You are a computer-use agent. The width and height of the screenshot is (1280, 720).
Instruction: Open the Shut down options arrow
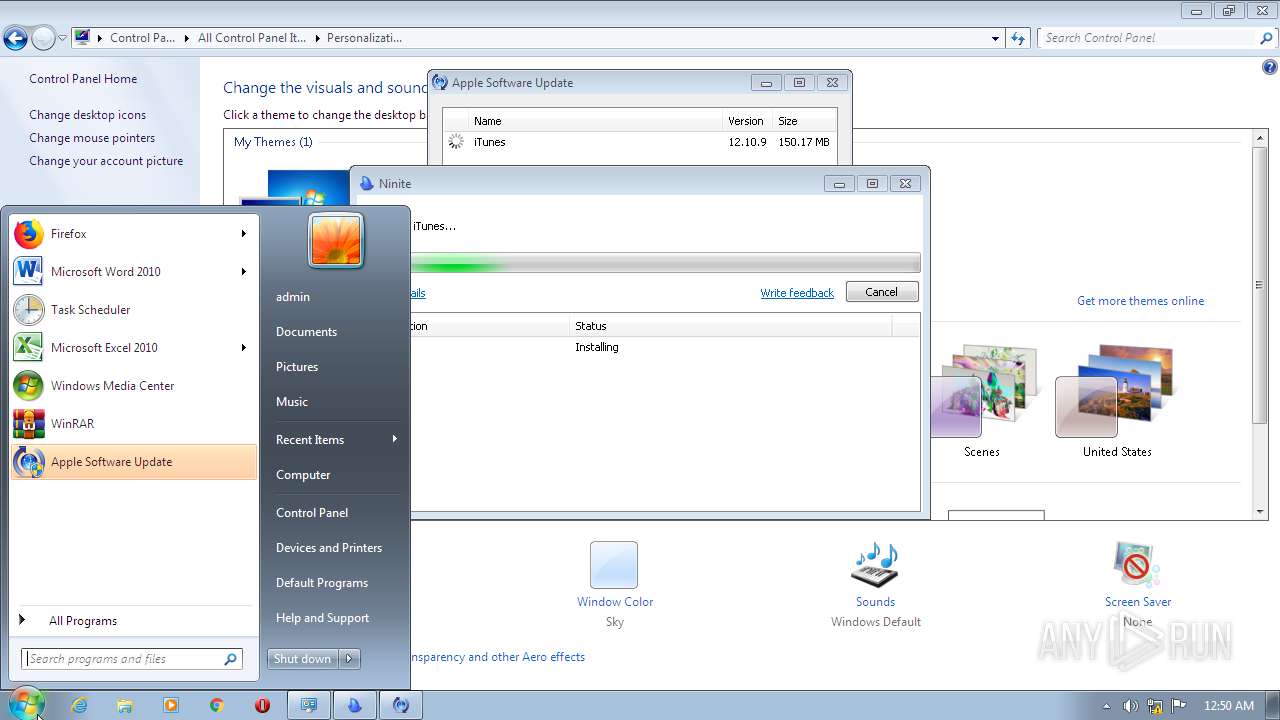pos(349,659)
